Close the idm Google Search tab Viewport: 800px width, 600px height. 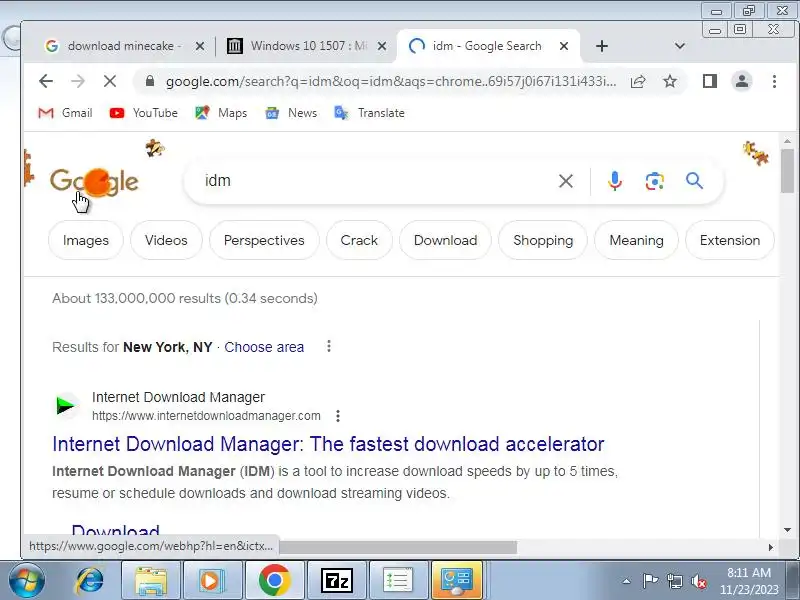tap(564, 46)
